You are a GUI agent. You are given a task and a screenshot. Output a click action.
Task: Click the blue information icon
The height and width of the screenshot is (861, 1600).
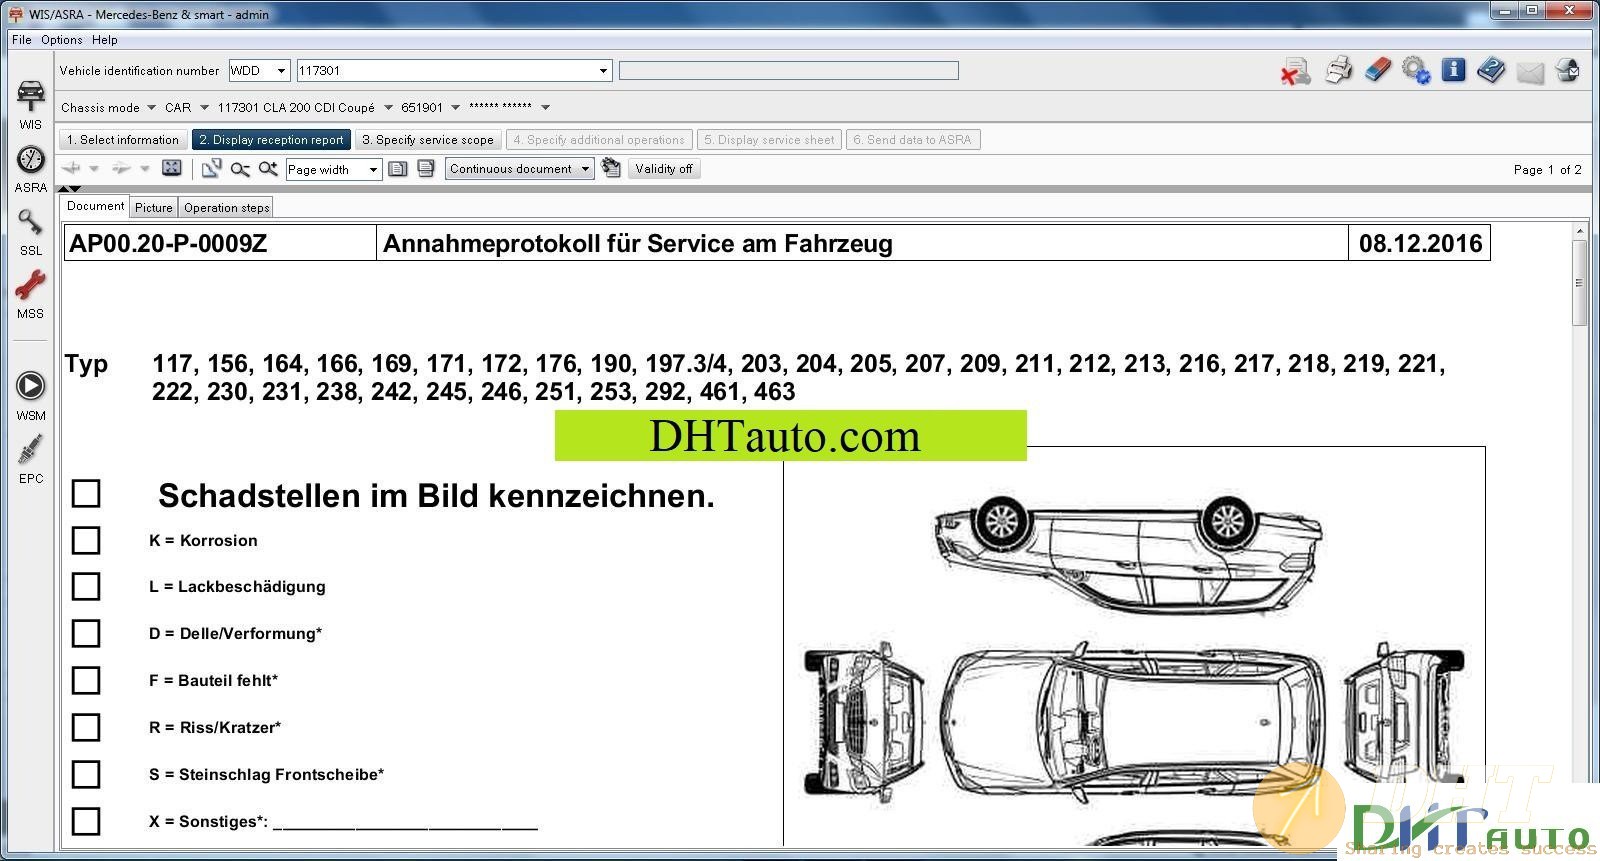point(1453,70)
